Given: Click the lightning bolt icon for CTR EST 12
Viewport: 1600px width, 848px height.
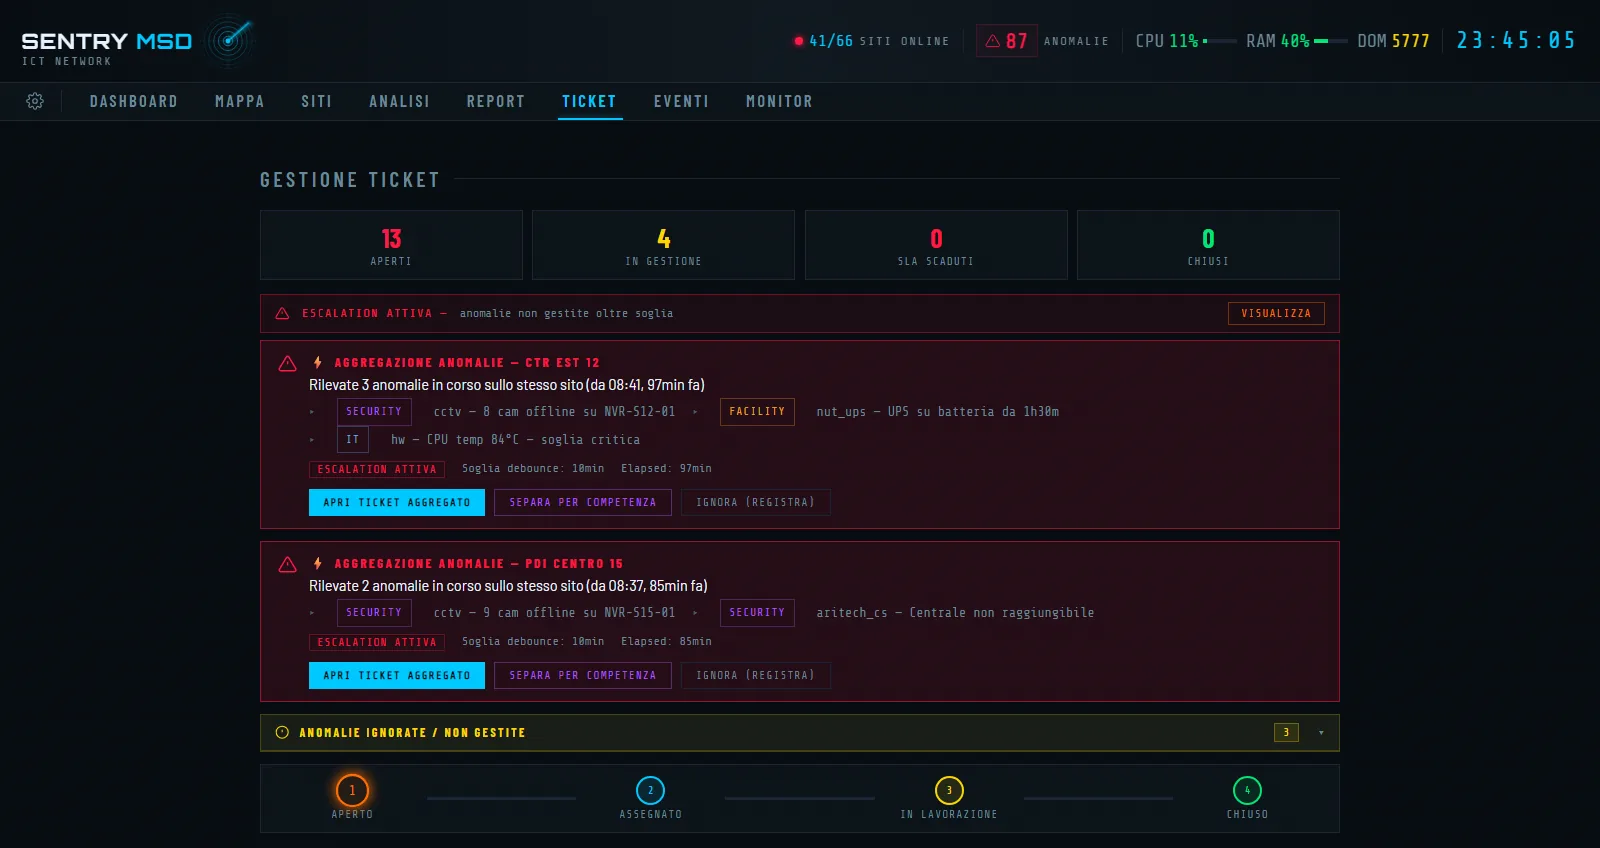Looking at the screenshot, I should tap(318, 362).
